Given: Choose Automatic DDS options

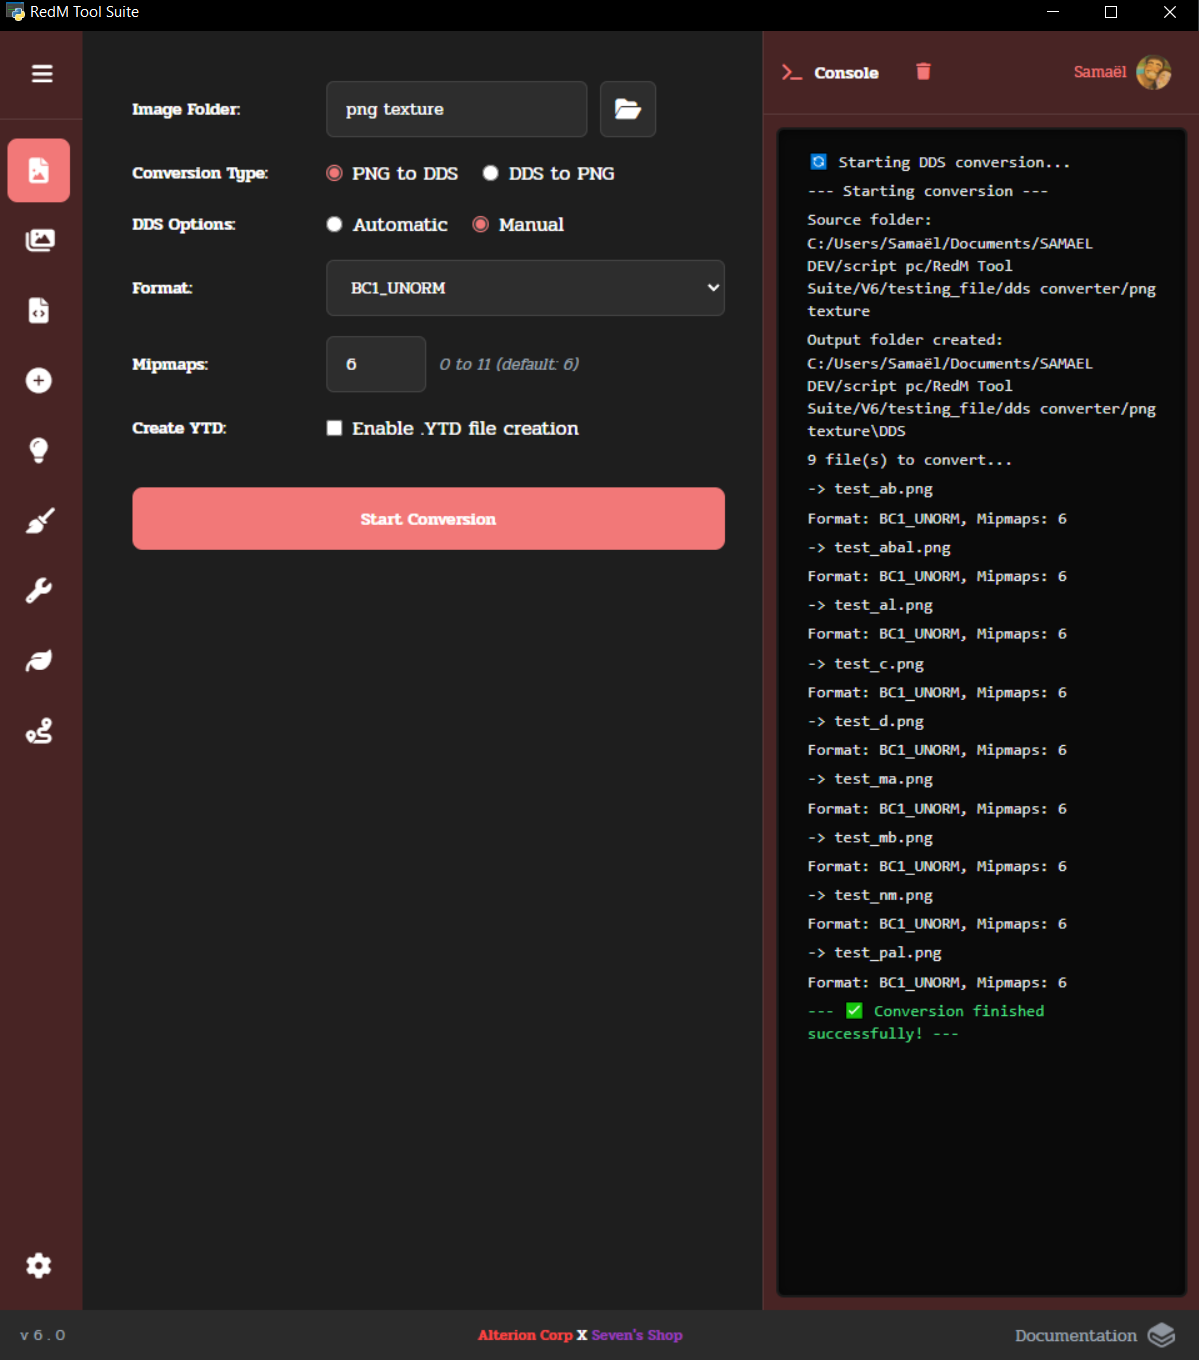Looking at the screenshot, I should click(x=335, y=225).
